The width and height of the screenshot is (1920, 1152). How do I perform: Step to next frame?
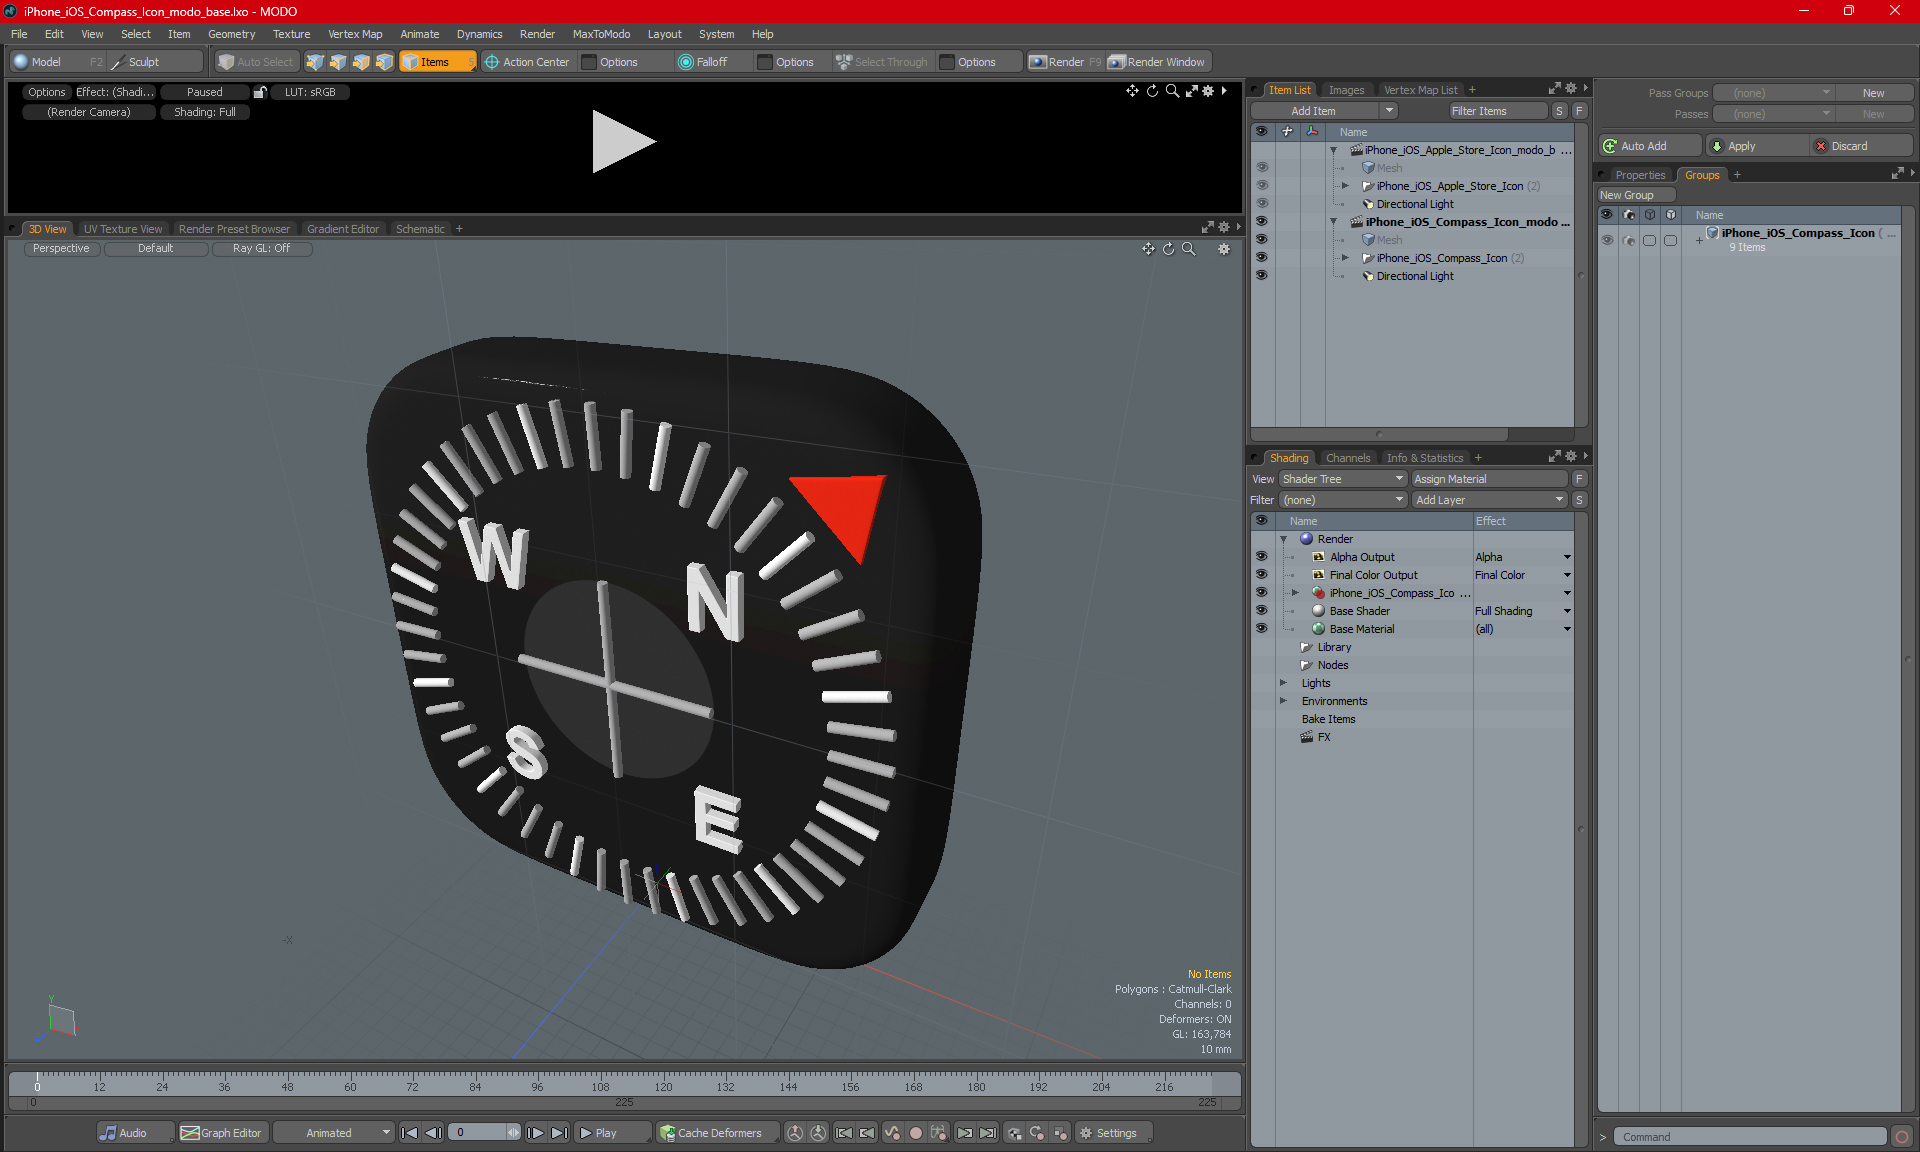536,1133
